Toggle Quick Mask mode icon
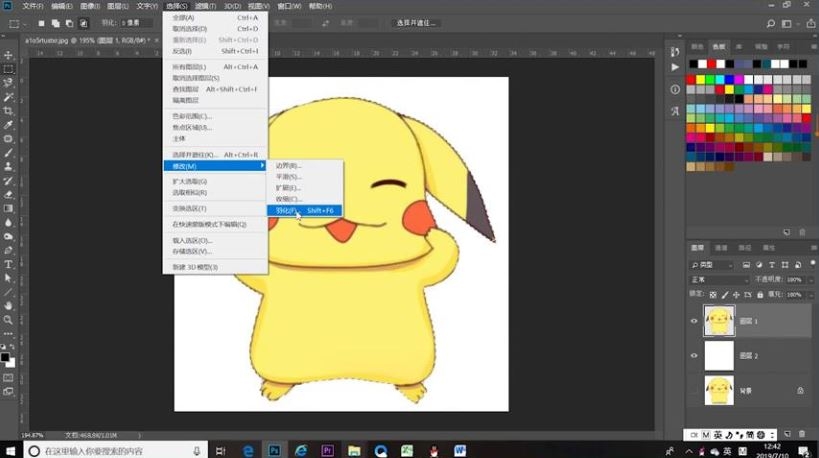The height and width of the screenshot is (458, 819). click(x=8, y=377)
